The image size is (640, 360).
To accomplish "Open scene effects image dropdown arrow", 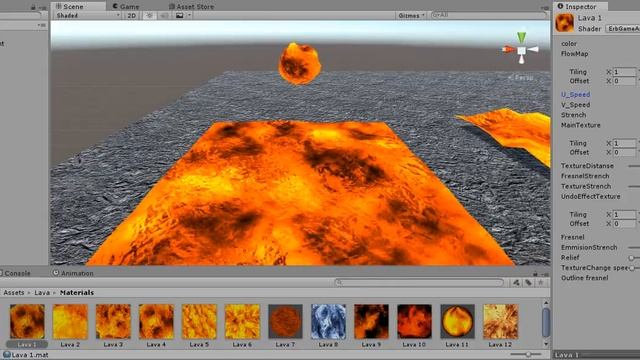I will click(x=189, y=16).
